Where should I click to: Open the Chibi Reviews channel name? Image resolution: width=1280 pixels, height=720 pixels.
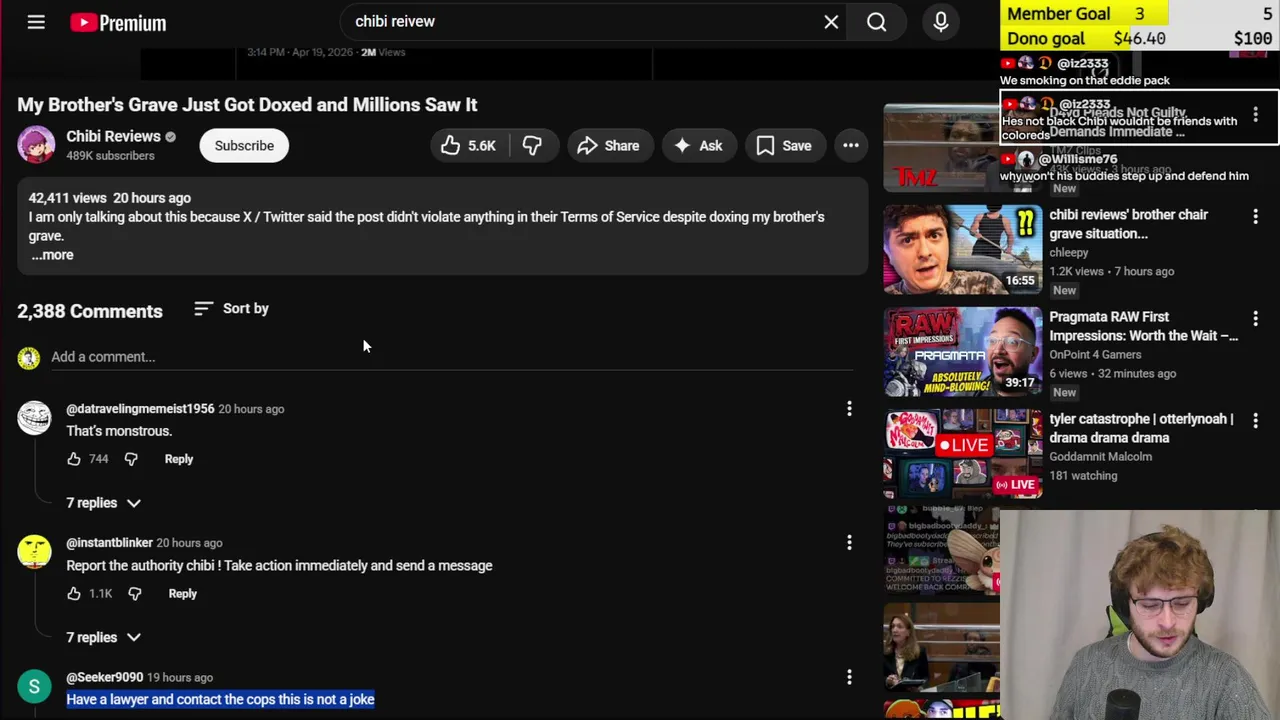[x=113, y=136]
